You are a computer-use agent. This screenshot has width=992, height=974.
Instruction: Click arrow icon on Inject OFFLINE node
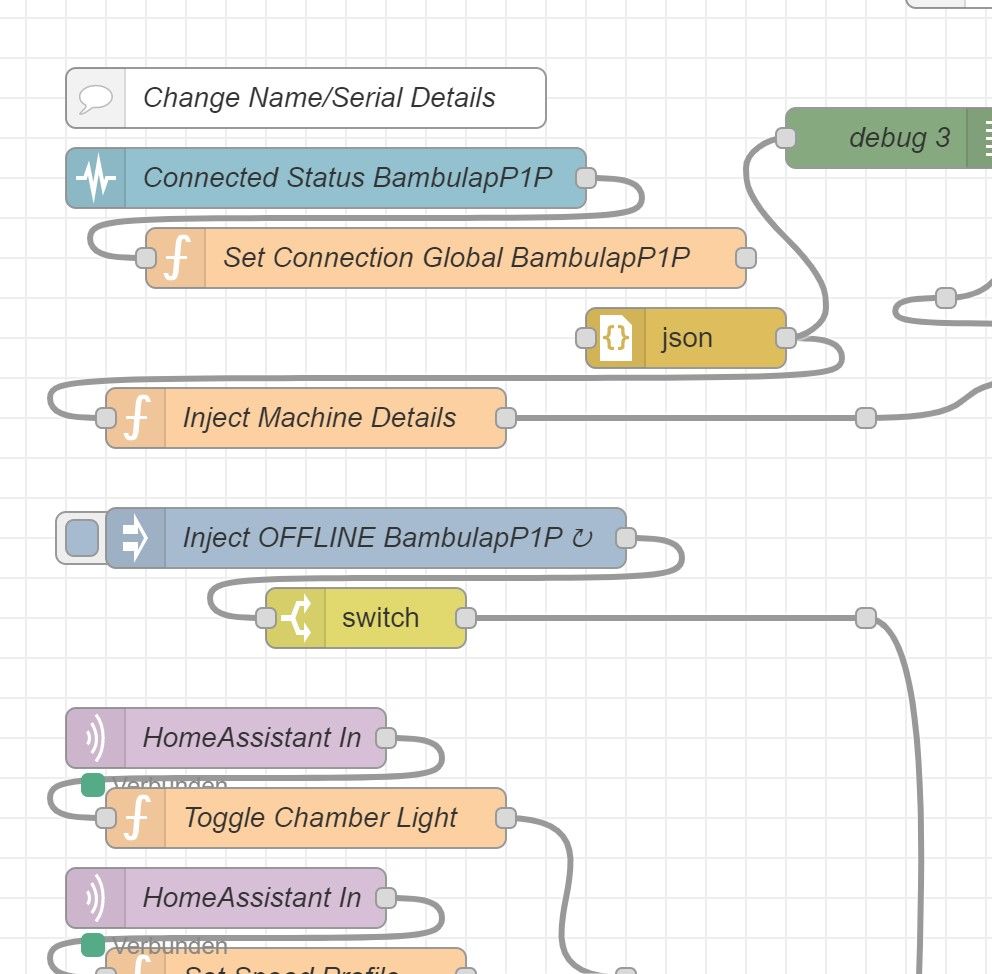tap(135, 538)
